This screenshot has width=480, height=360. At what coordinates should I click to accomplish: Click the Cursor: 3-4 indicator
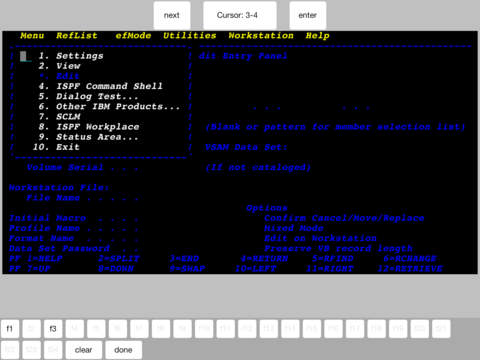(x=240, y=15)
